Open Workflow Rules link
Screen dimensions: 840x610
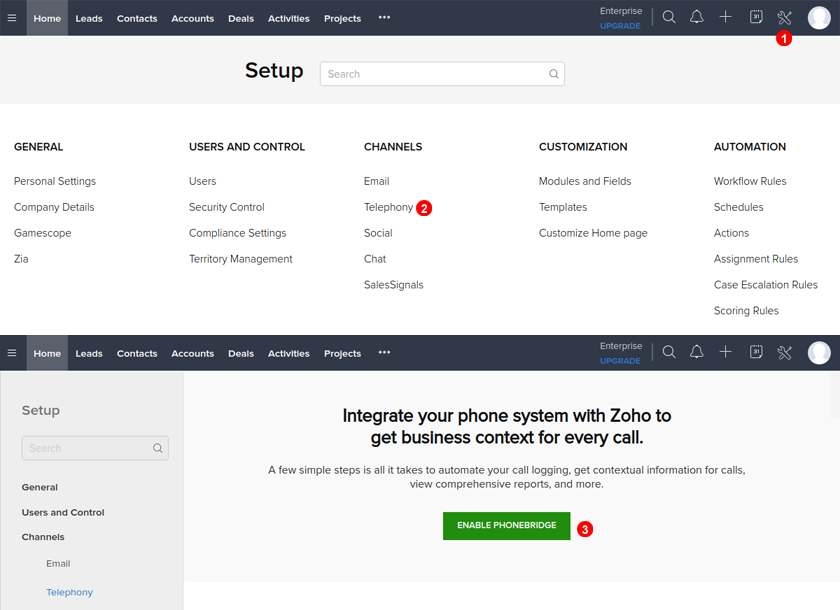(750, 181)
